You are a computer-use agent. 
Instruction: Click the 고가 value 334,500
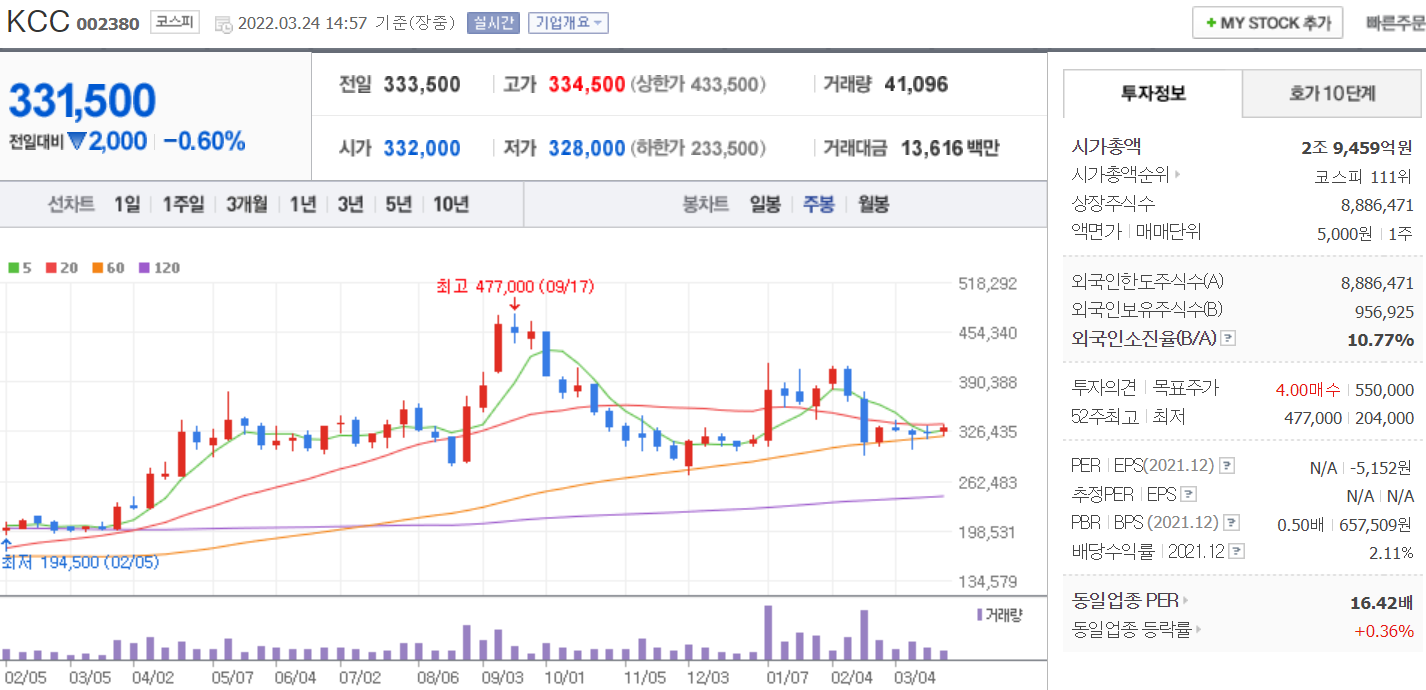pyautogui.click(x=586, y=84)
